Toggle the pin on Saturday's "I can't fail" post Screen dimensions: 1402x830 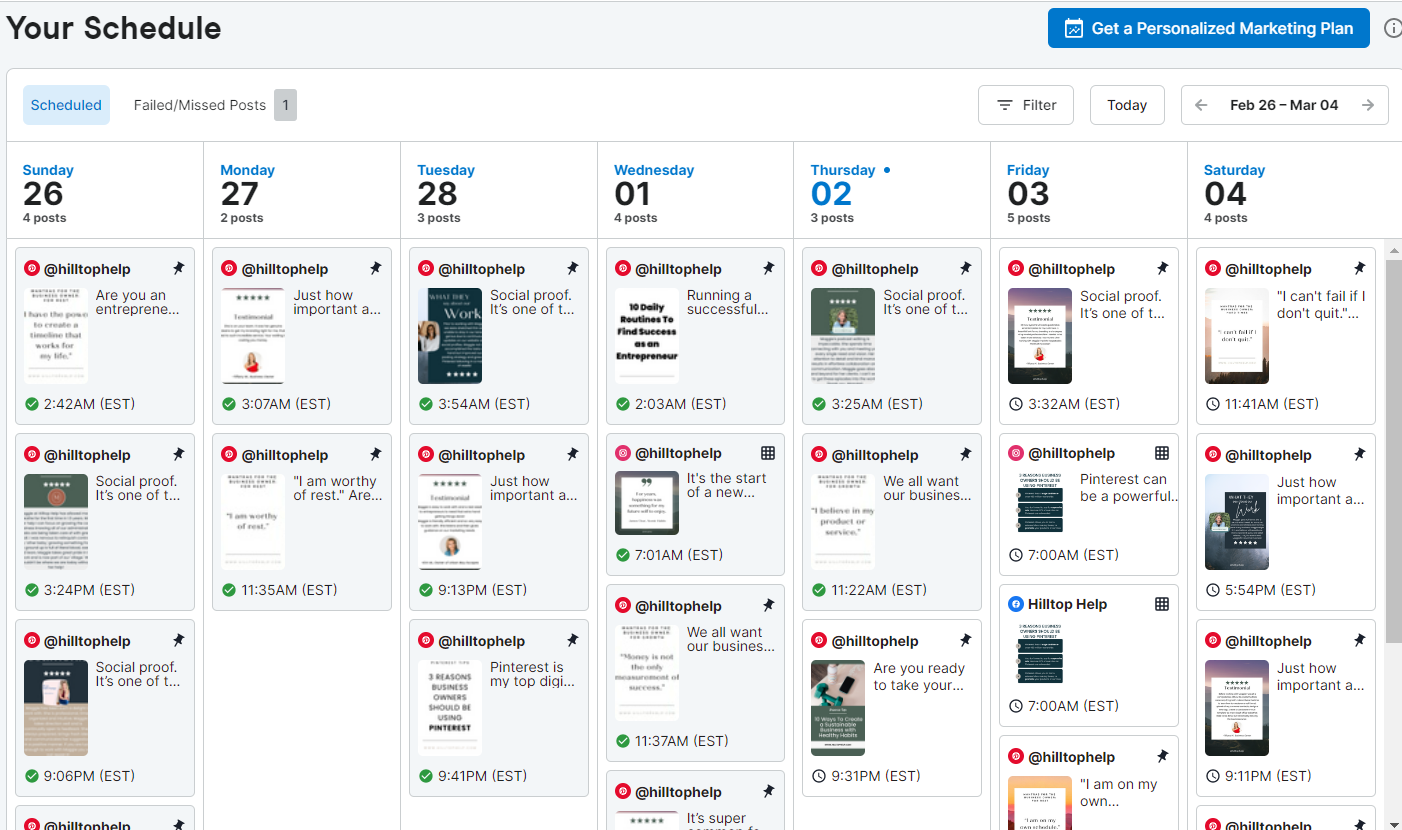[x=1359, y=267]
